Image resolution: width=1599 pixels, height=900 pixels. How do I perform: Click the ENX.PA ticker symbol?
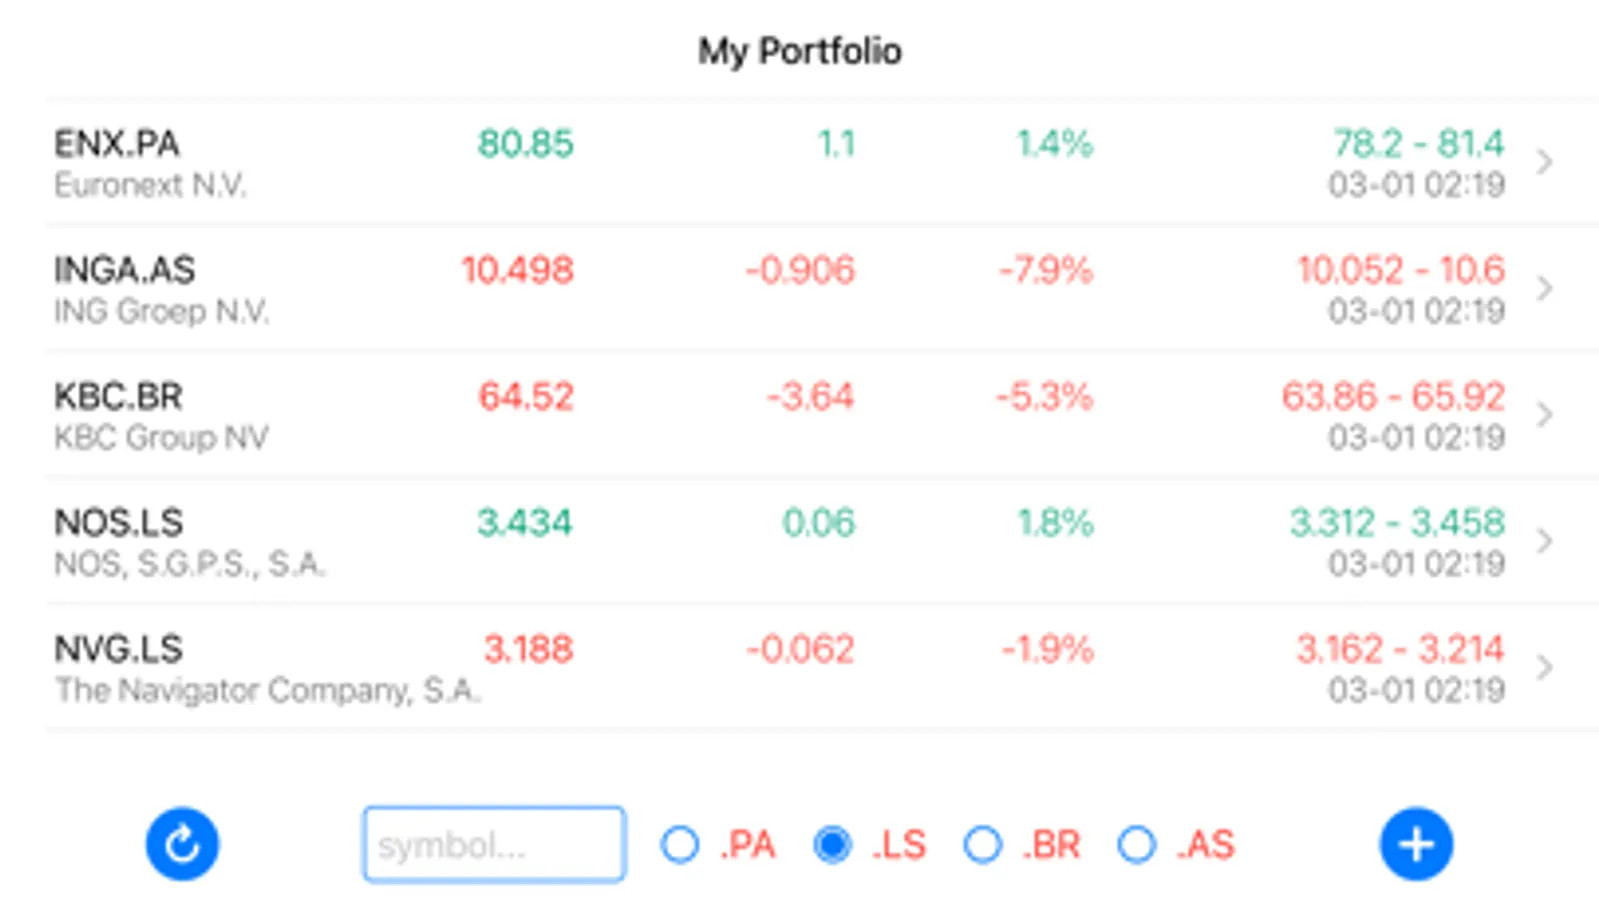(x=117, y=144)
